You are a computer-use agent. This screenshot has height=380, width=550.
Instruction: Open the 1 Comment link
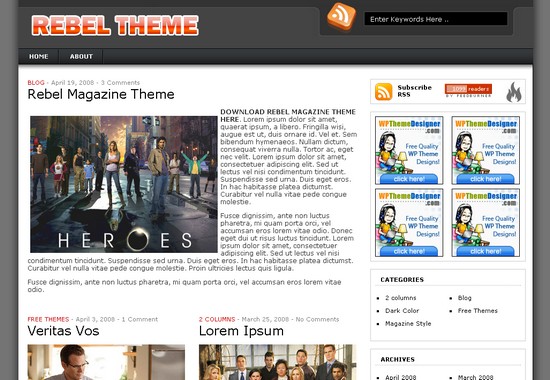point(140,319)
